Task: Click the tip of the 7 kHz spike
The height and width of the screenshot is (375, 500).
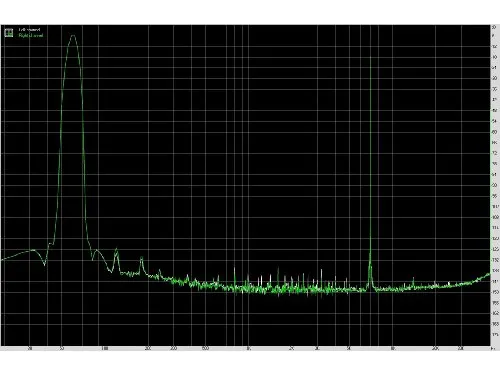Action: tap(370, 57)
